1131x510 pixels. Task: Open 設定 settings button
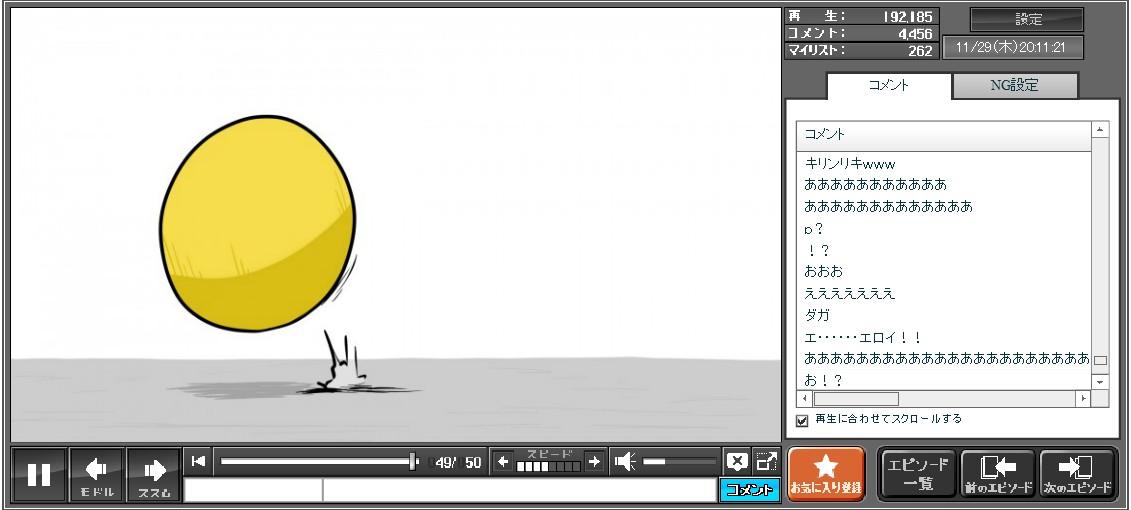coord(1027,20)
